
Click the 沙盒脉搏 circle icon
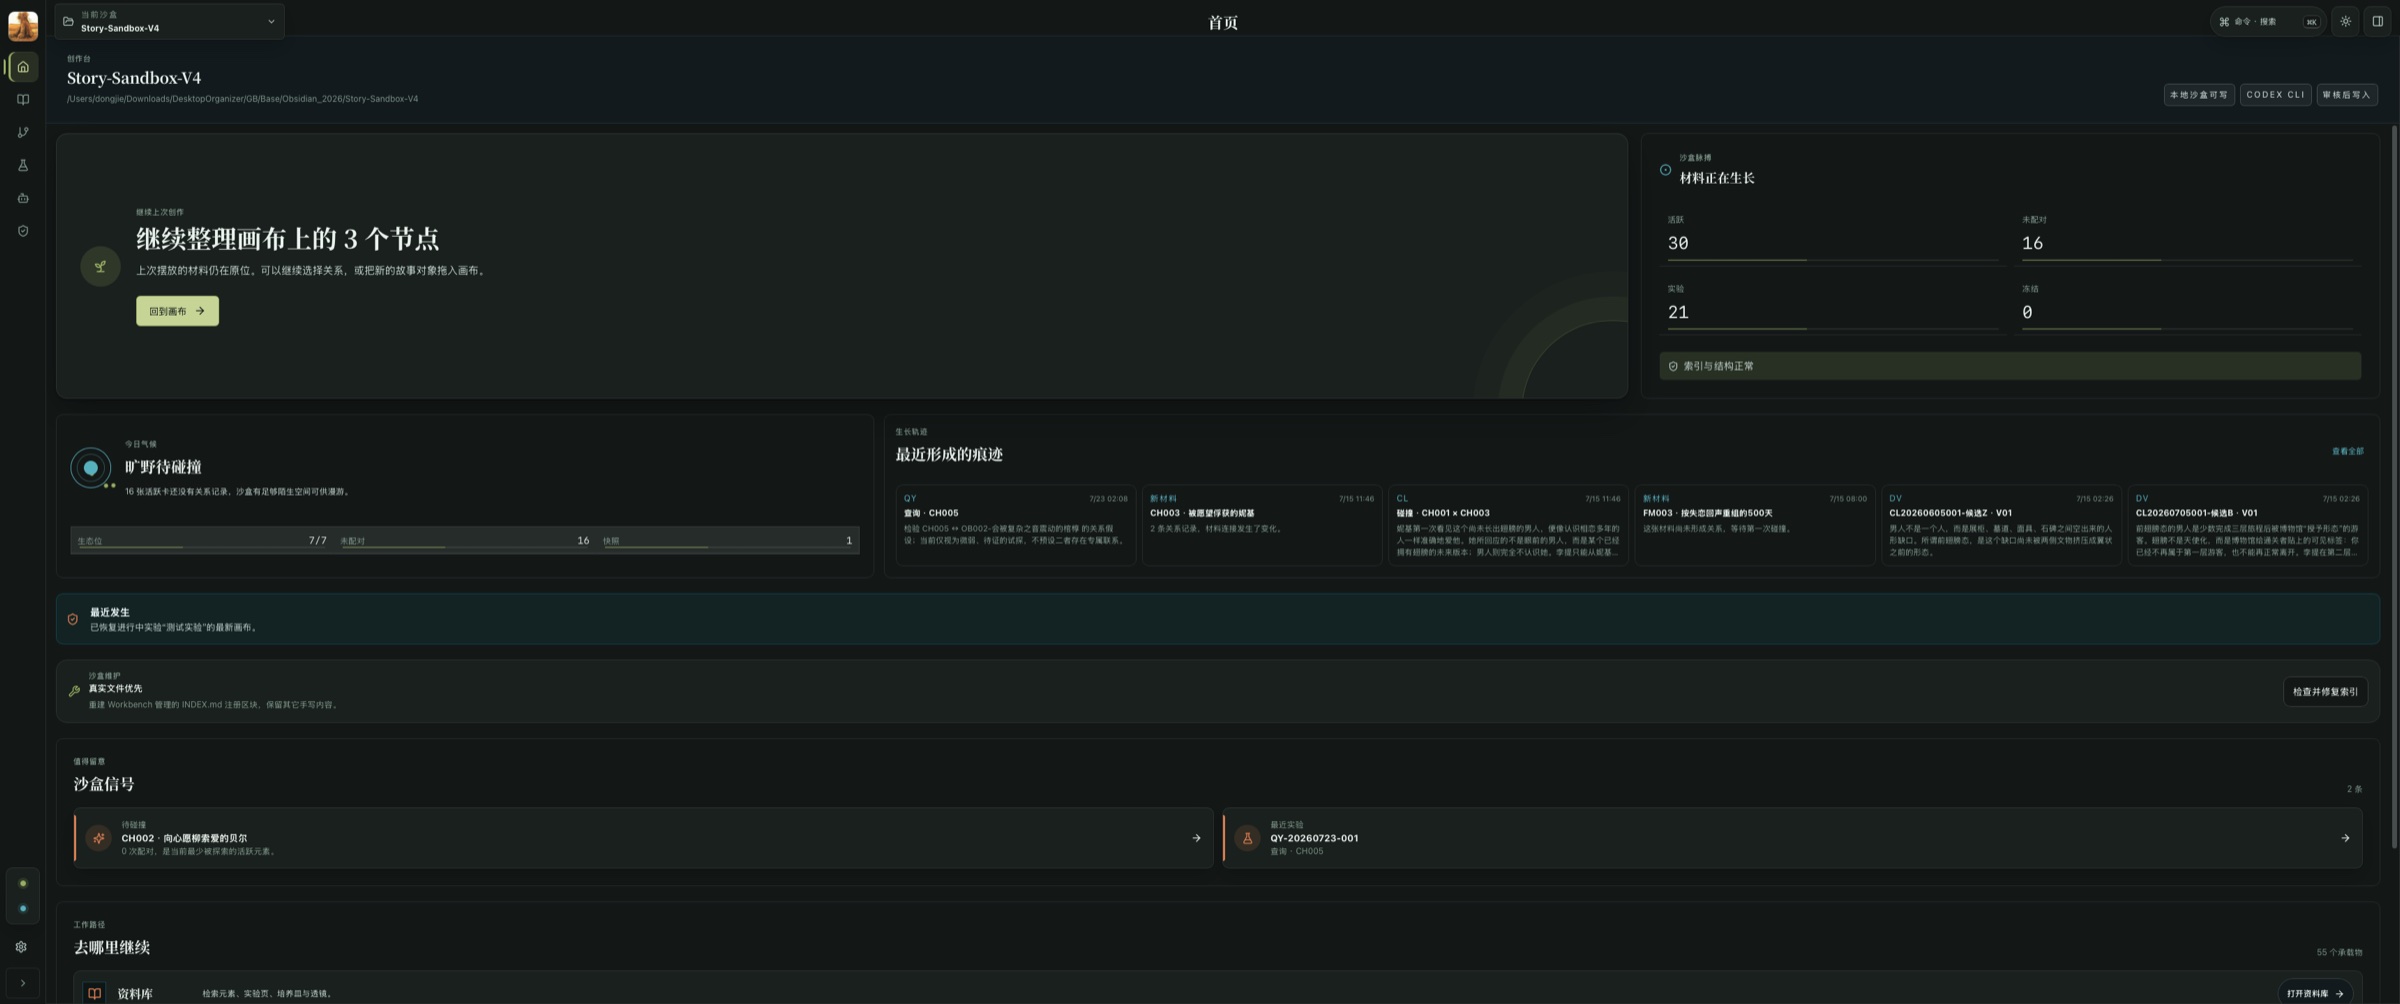point(1665,170)
